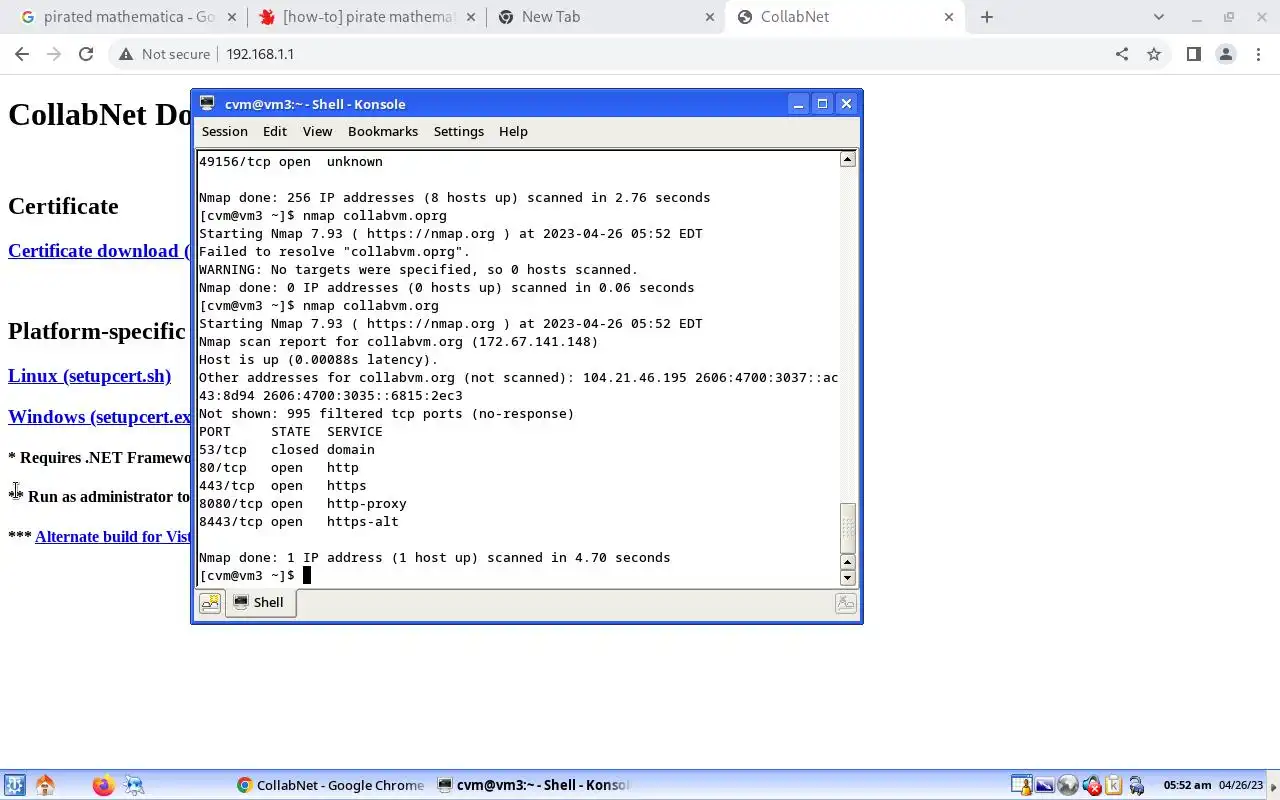The height and width of the screenshot is (800, 1280).
Task: Click the grey globe network tray icon
Action: coord(1068,785)
